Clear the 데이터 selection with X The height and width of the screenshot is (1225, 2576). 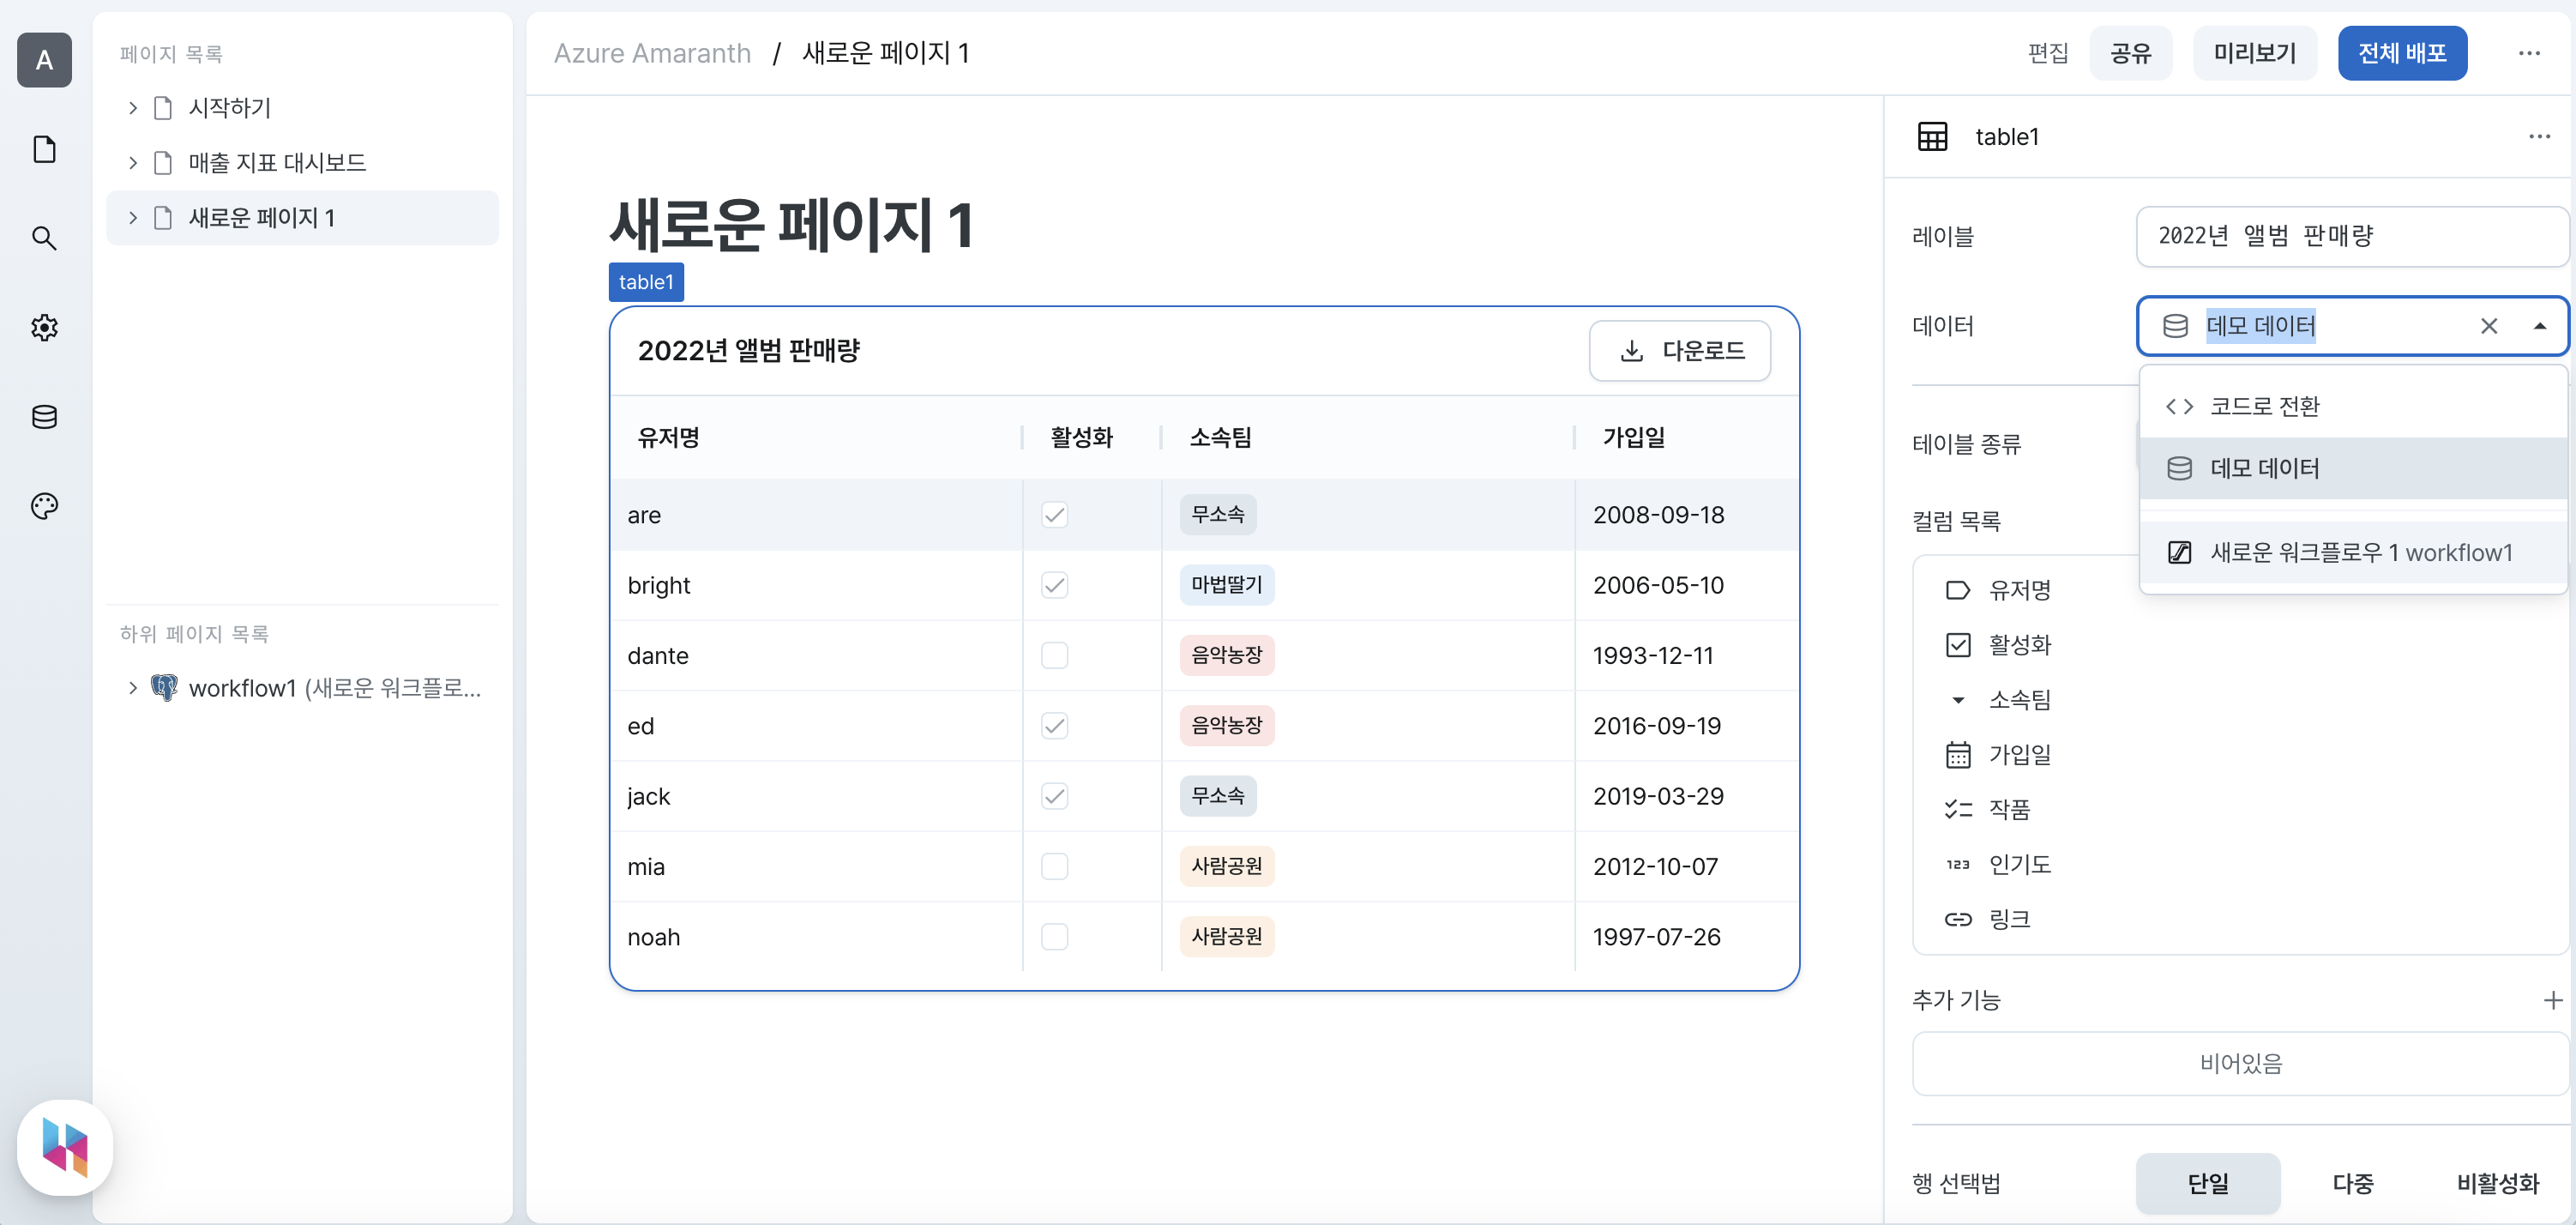(x=2489, y=326)
